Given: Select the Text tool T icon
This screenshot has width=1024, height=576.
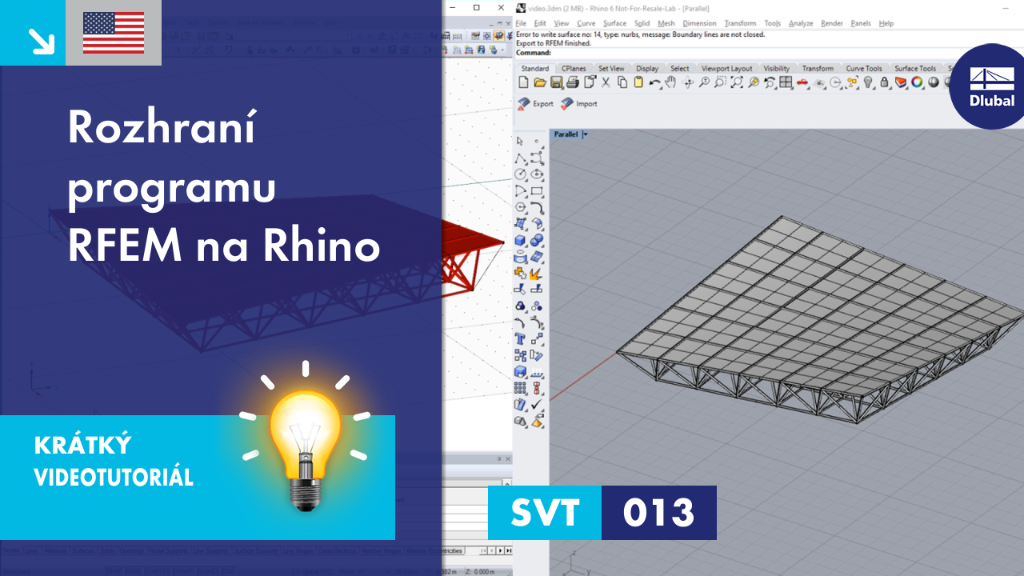Looking at the screenshot, I should pyautogui.click(x=520, y=339).
